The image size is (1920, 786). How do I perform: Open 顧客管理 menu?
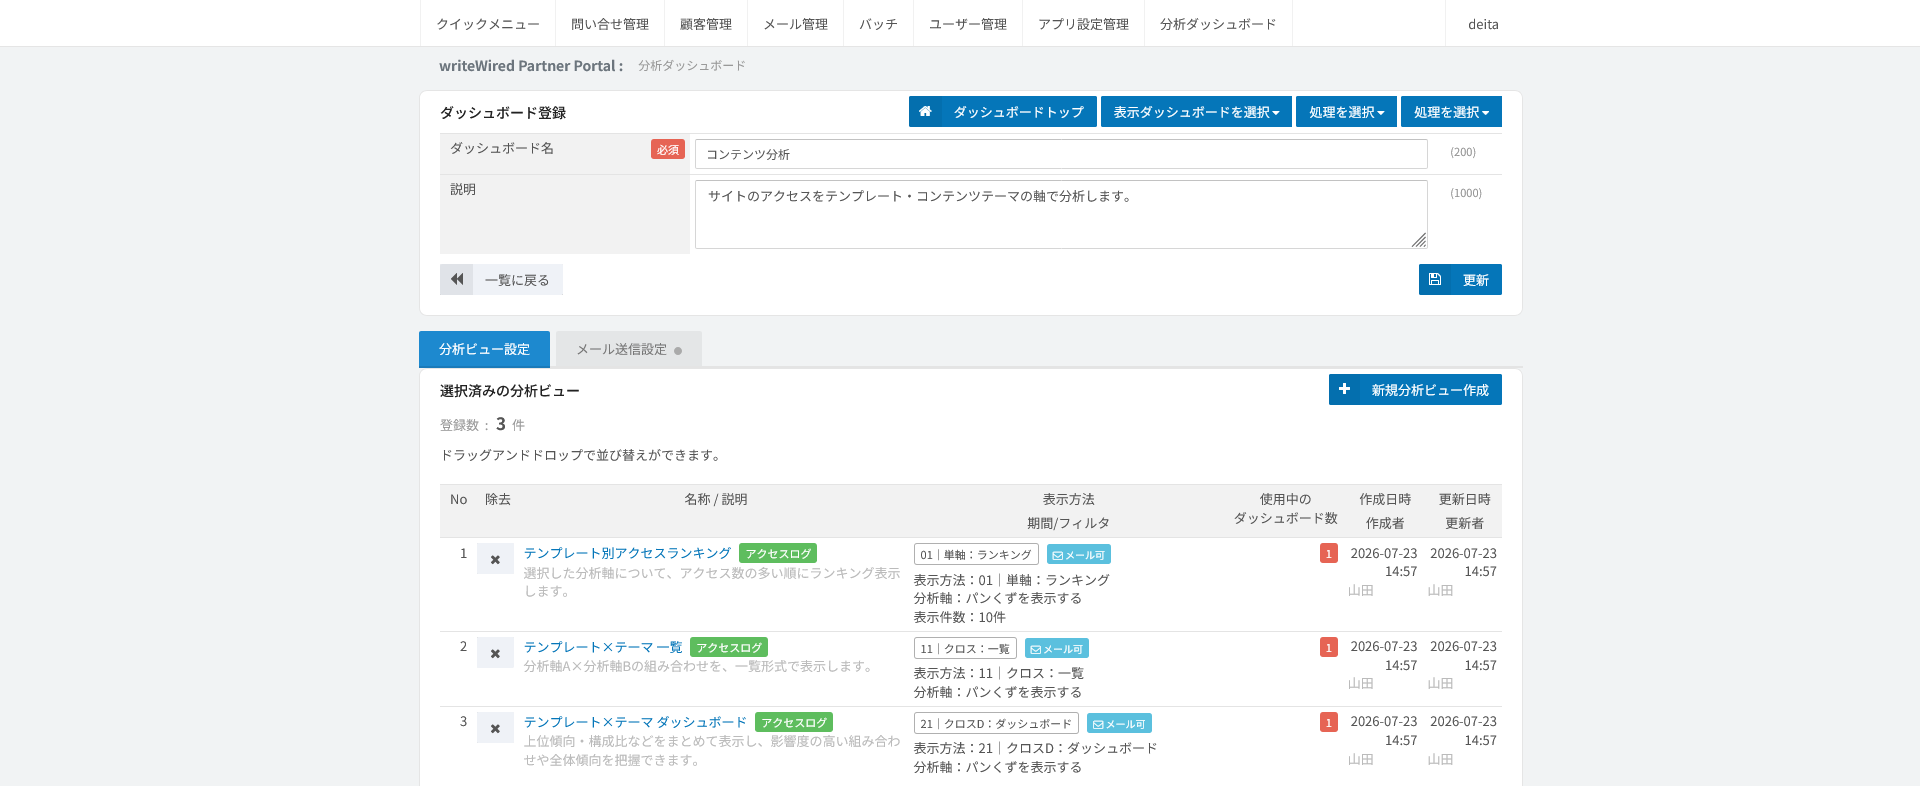click(706, 24)
